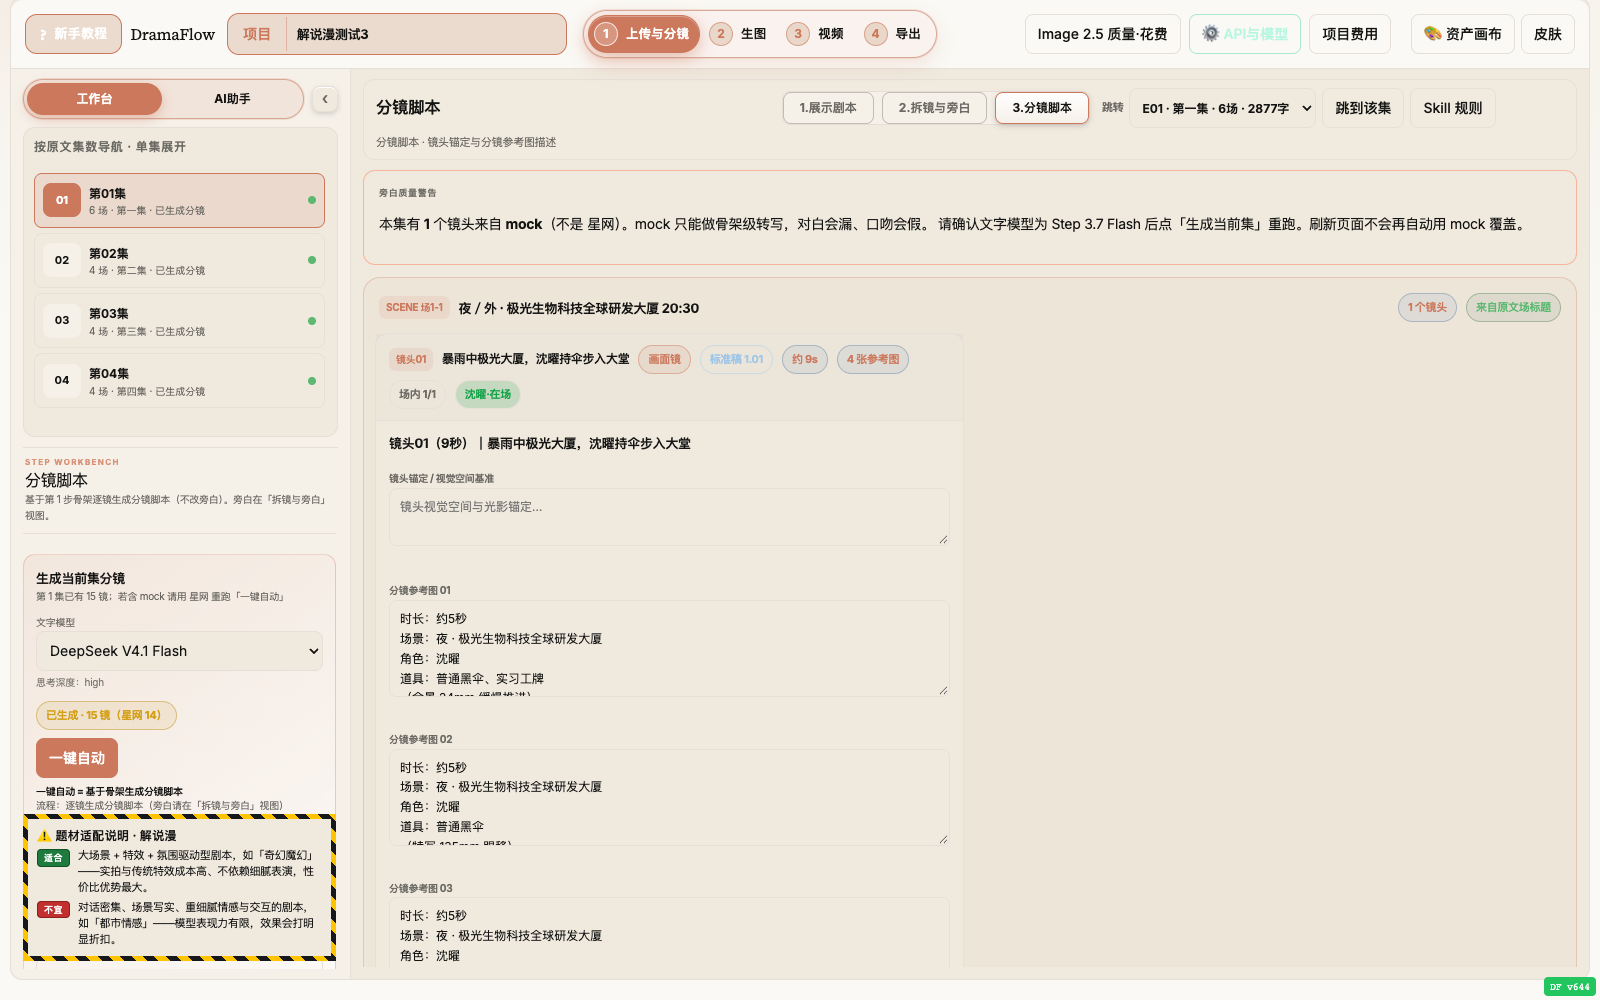Click the API与模型 gear button
This screenshot has width=1600, height=1000.
point(1244,34)
